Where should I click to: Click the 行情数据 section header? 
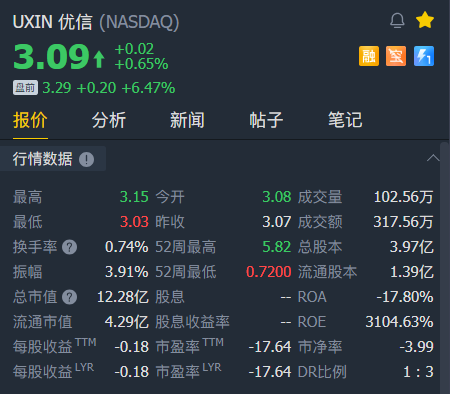[53, 159]
